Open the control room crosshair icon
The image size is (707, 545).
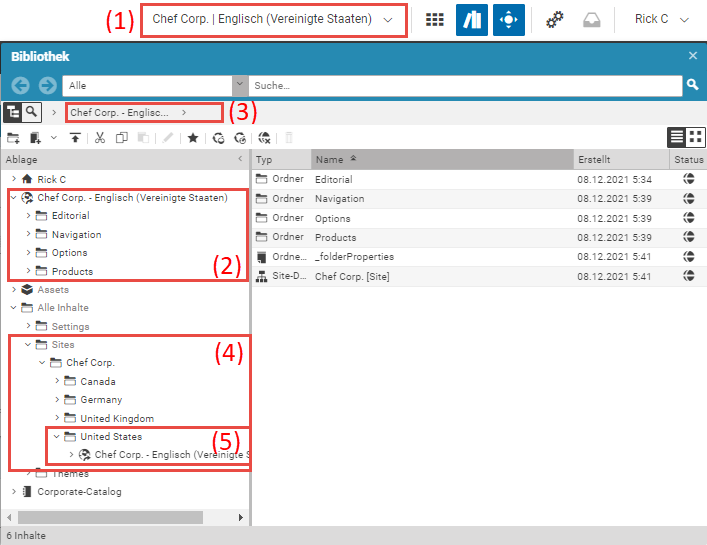508,20
